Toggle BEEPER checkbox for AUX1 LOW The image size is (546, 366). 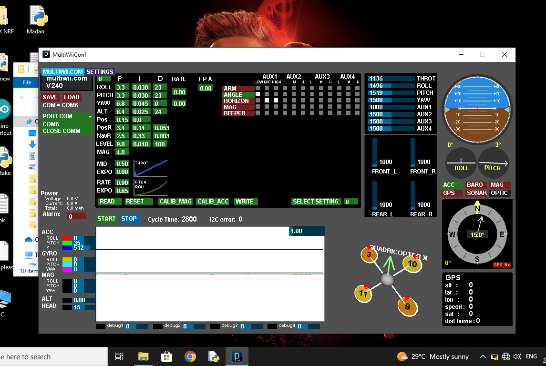tap(258, 113)
